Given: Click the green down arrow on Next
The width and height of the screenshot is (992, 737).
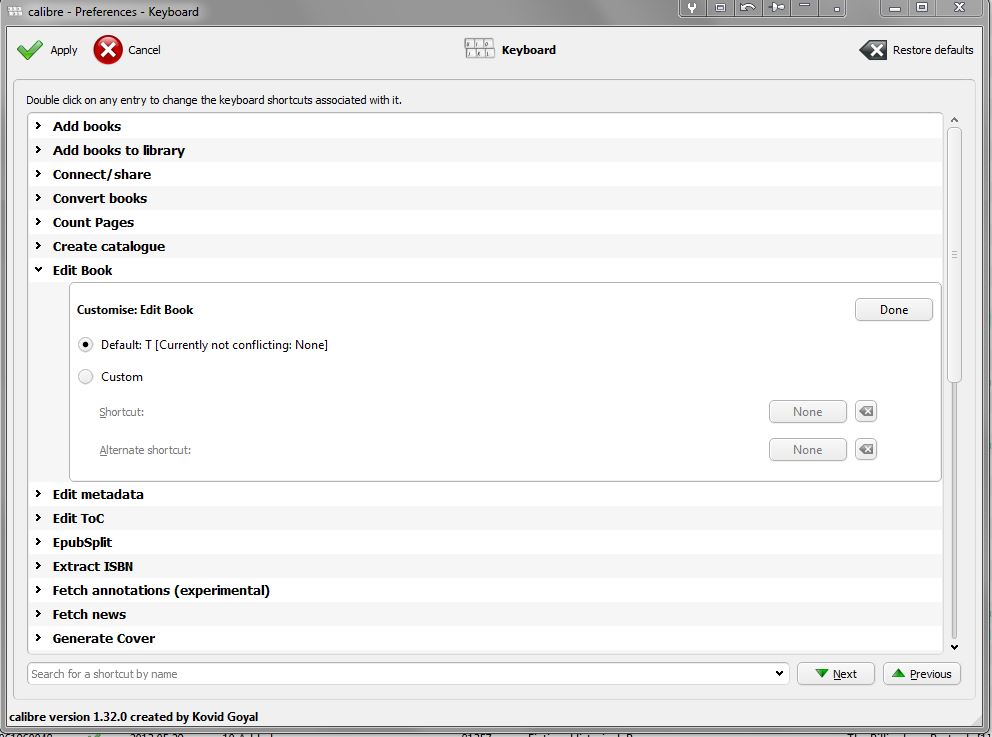Looking at the screenshot, I should [x=821, y=673].
